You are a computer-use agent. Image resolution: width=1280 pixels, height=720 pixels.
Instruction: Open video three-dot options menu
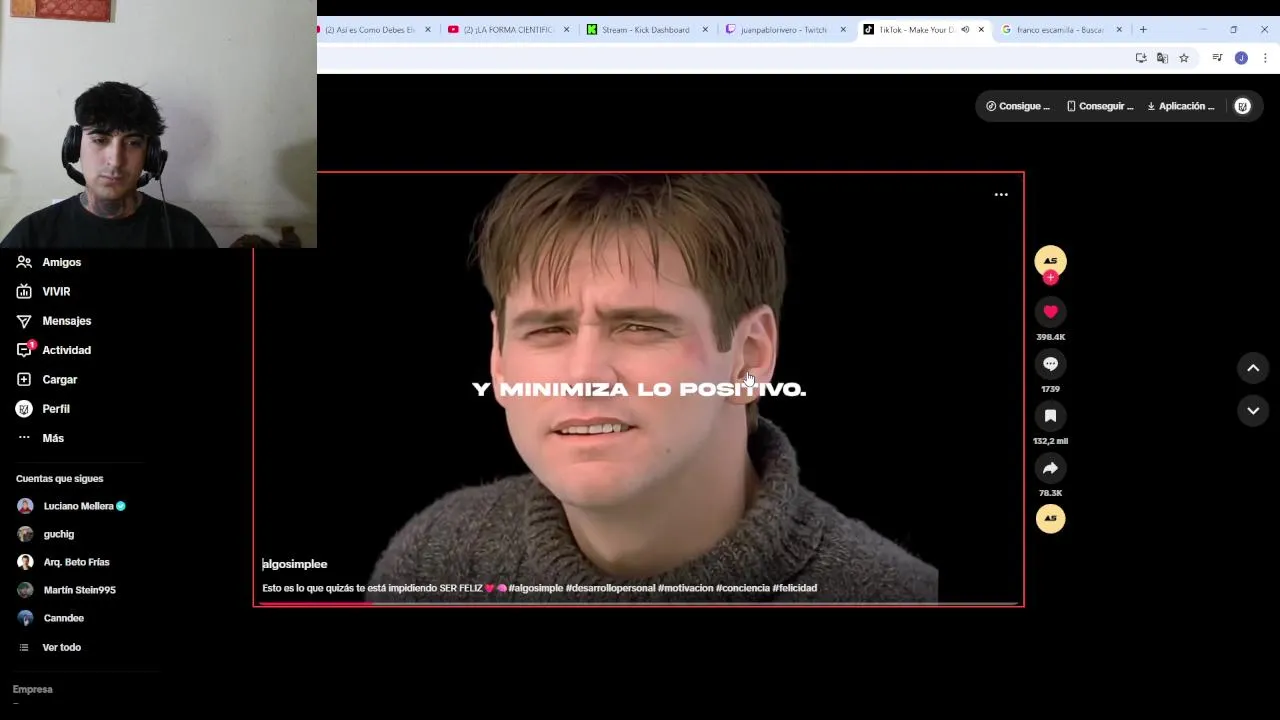(x=1001, y=195)
